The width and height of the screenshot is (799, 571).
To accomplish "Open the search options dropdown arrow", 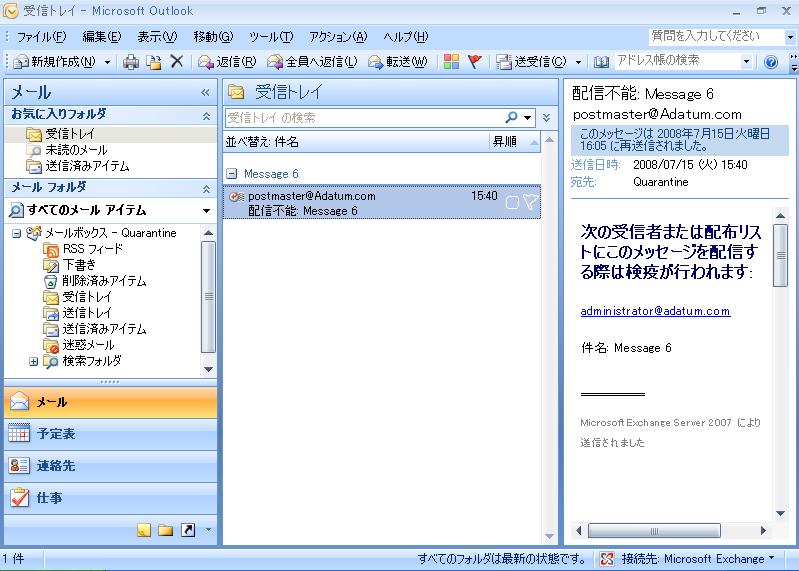I will coord(528,118).
